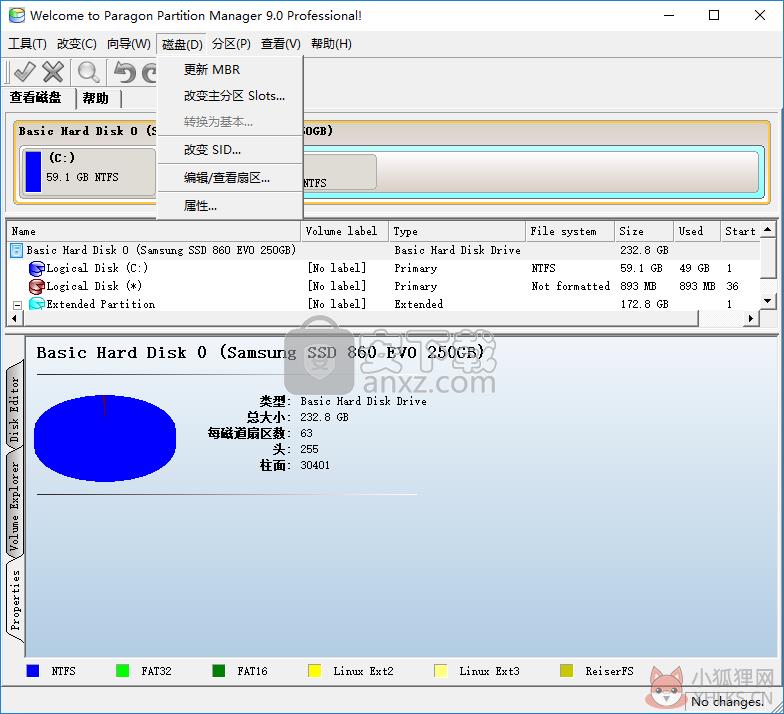784x714 pixels.
Task: Select the Logical Disk (*) row
Action: [383, 286]
